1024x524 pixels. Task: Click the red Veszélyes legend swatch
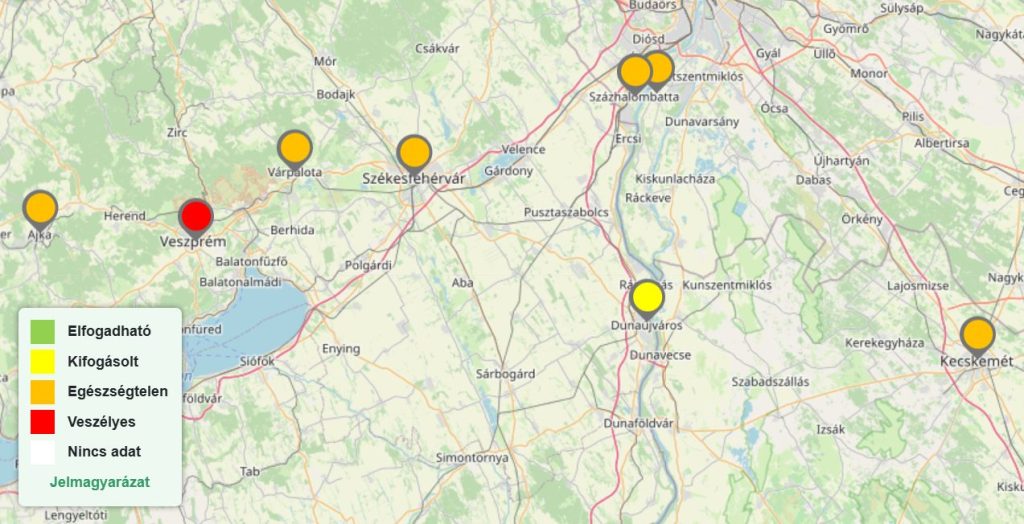pos(42,421)
